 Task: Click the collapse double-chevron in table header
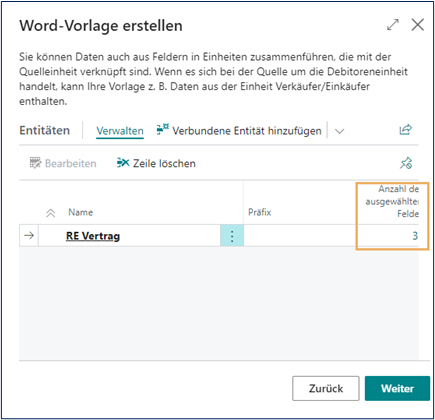point(50,213)
